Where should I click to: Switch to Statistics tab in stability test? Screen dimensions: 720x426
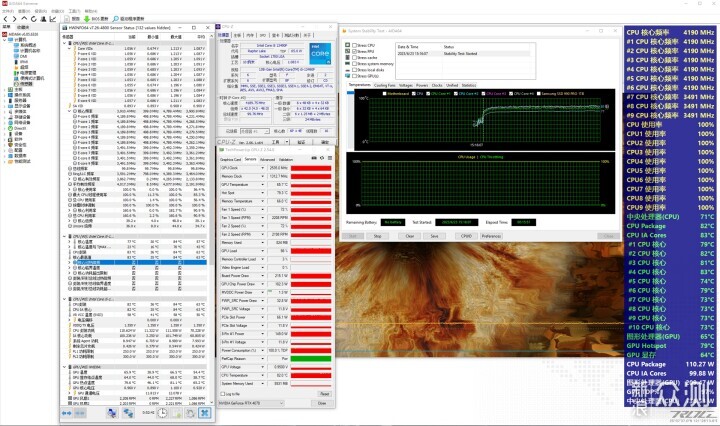click(469, 85)
